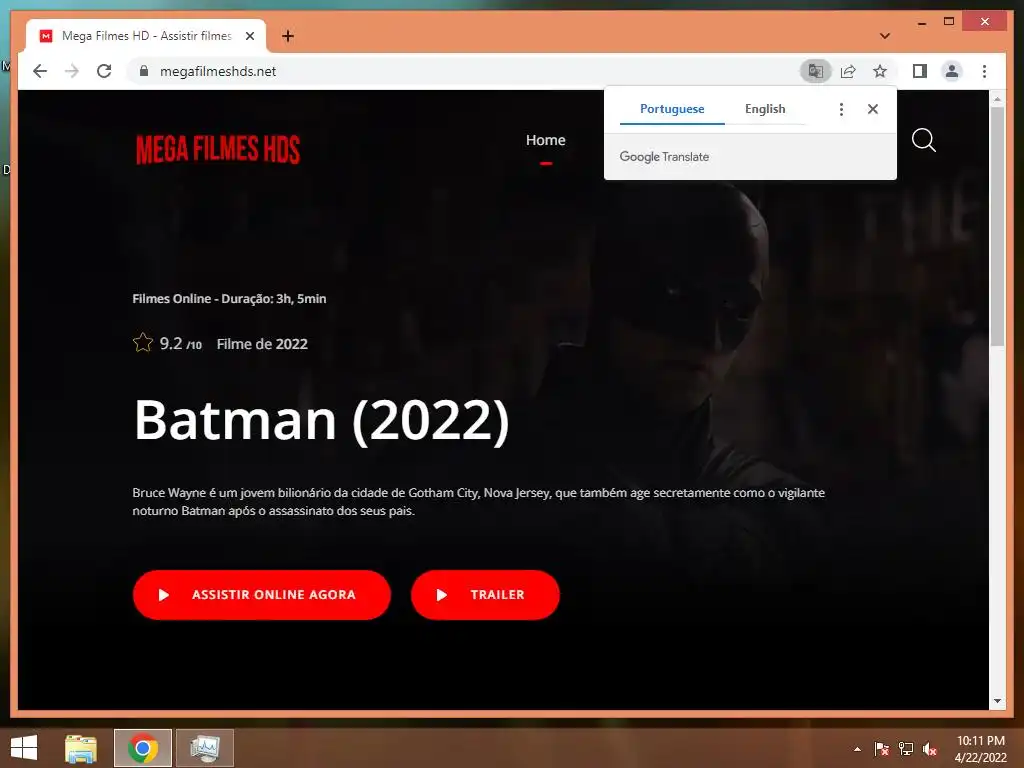Show hidden system tray icons arrow

(x=857, y=749)
